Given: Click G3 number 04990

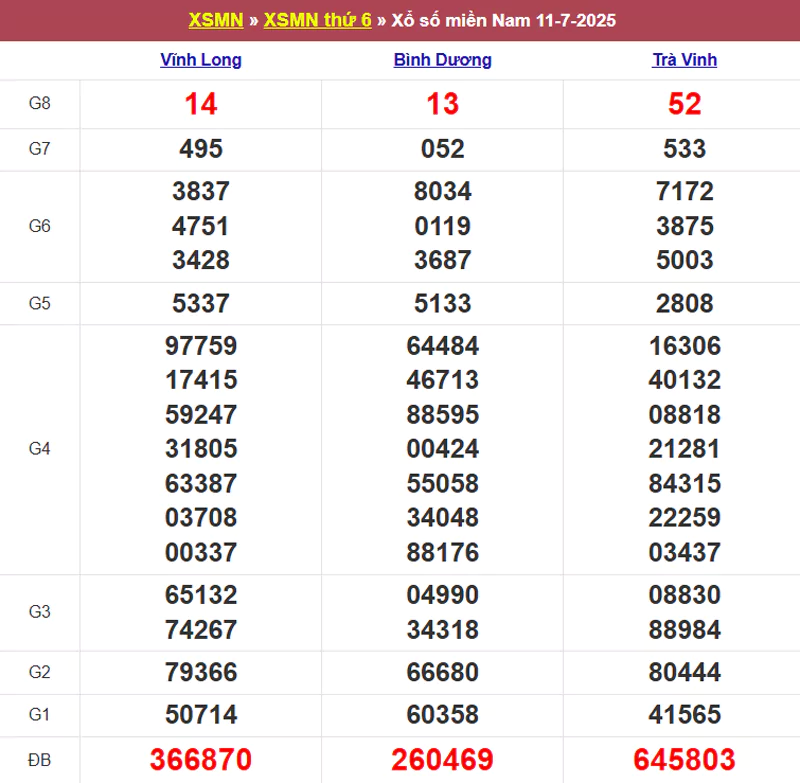Looking at the screenshot, I should tap(442, 595).
